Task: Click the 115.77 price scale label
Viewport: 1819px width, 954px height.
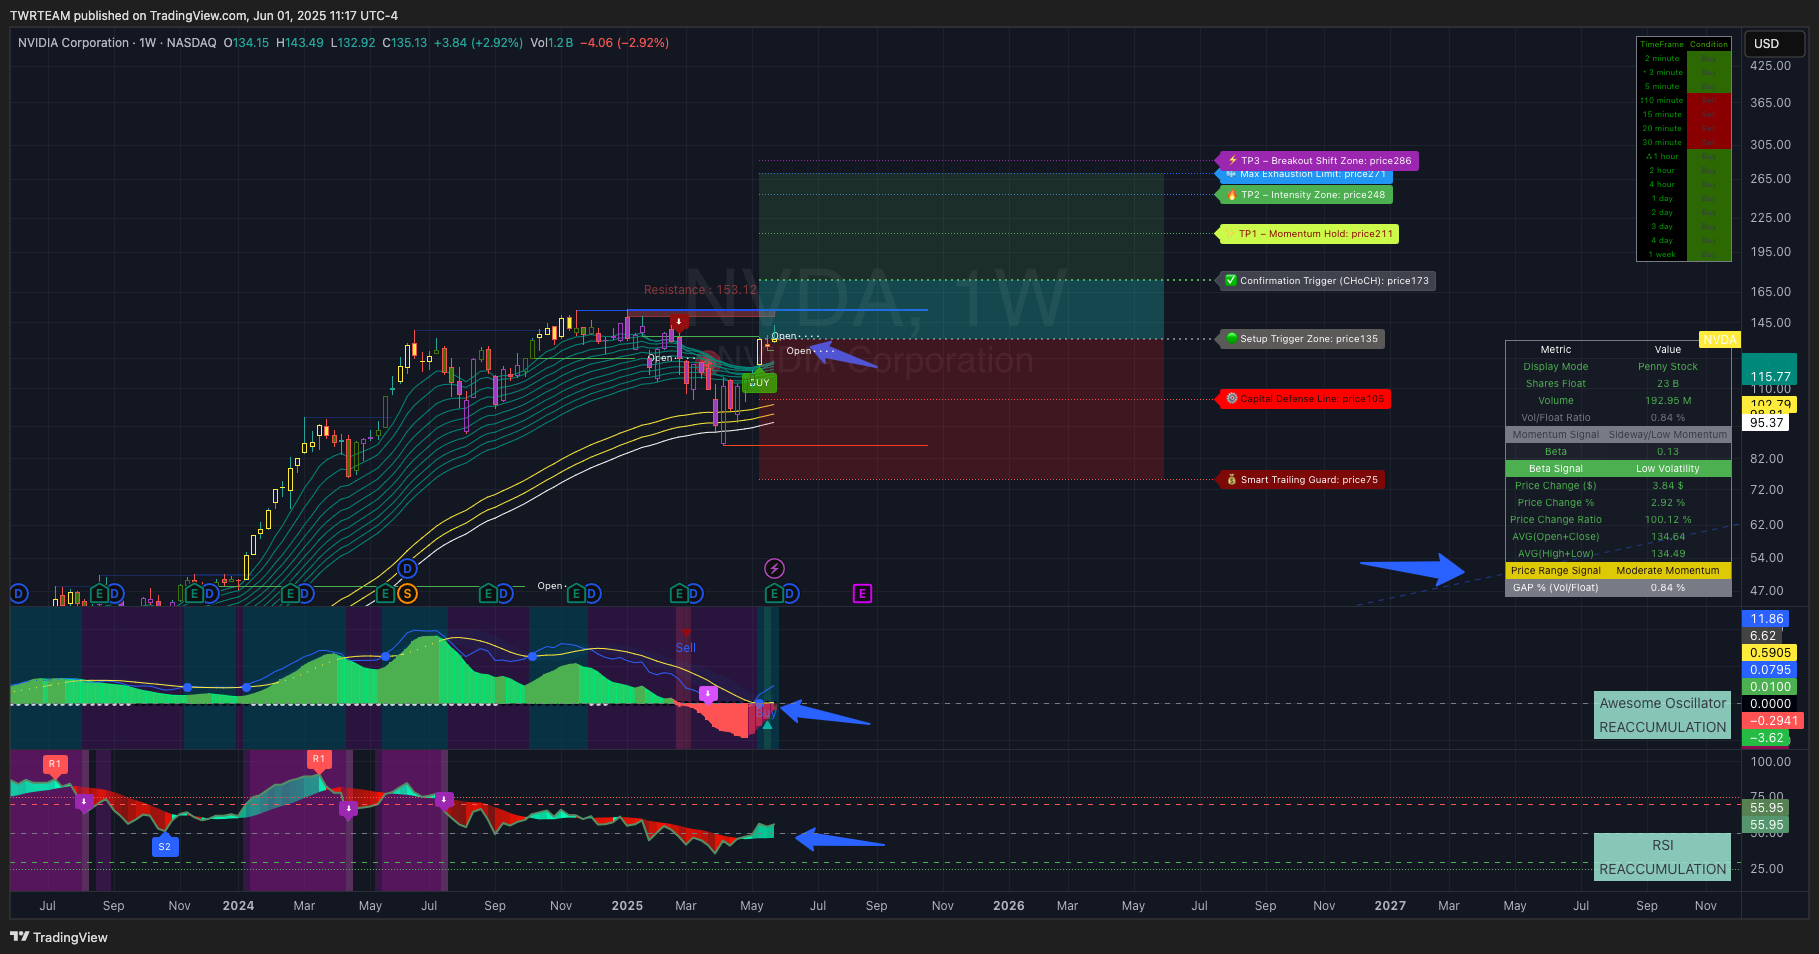Action: 1770,377
